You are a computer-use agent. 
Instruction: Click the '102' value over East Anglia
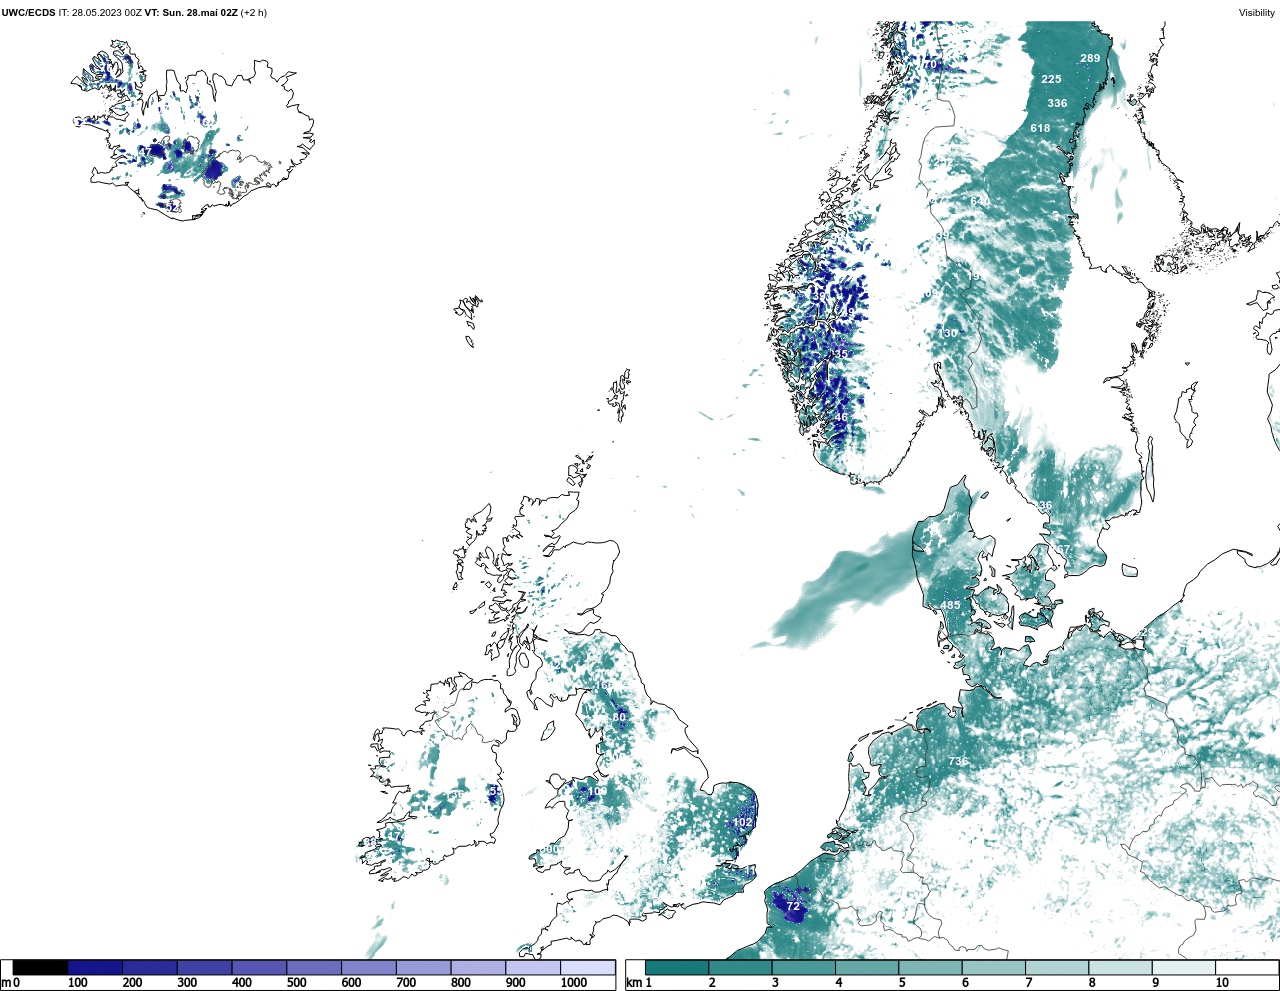[742, 822]
